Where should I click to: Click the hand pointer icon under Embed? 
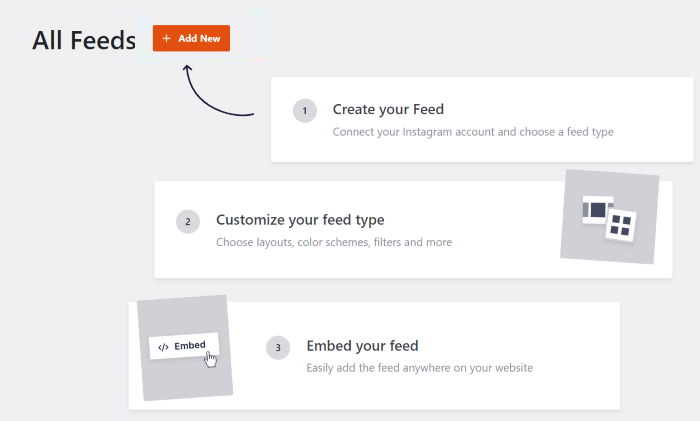coord(211,358)
